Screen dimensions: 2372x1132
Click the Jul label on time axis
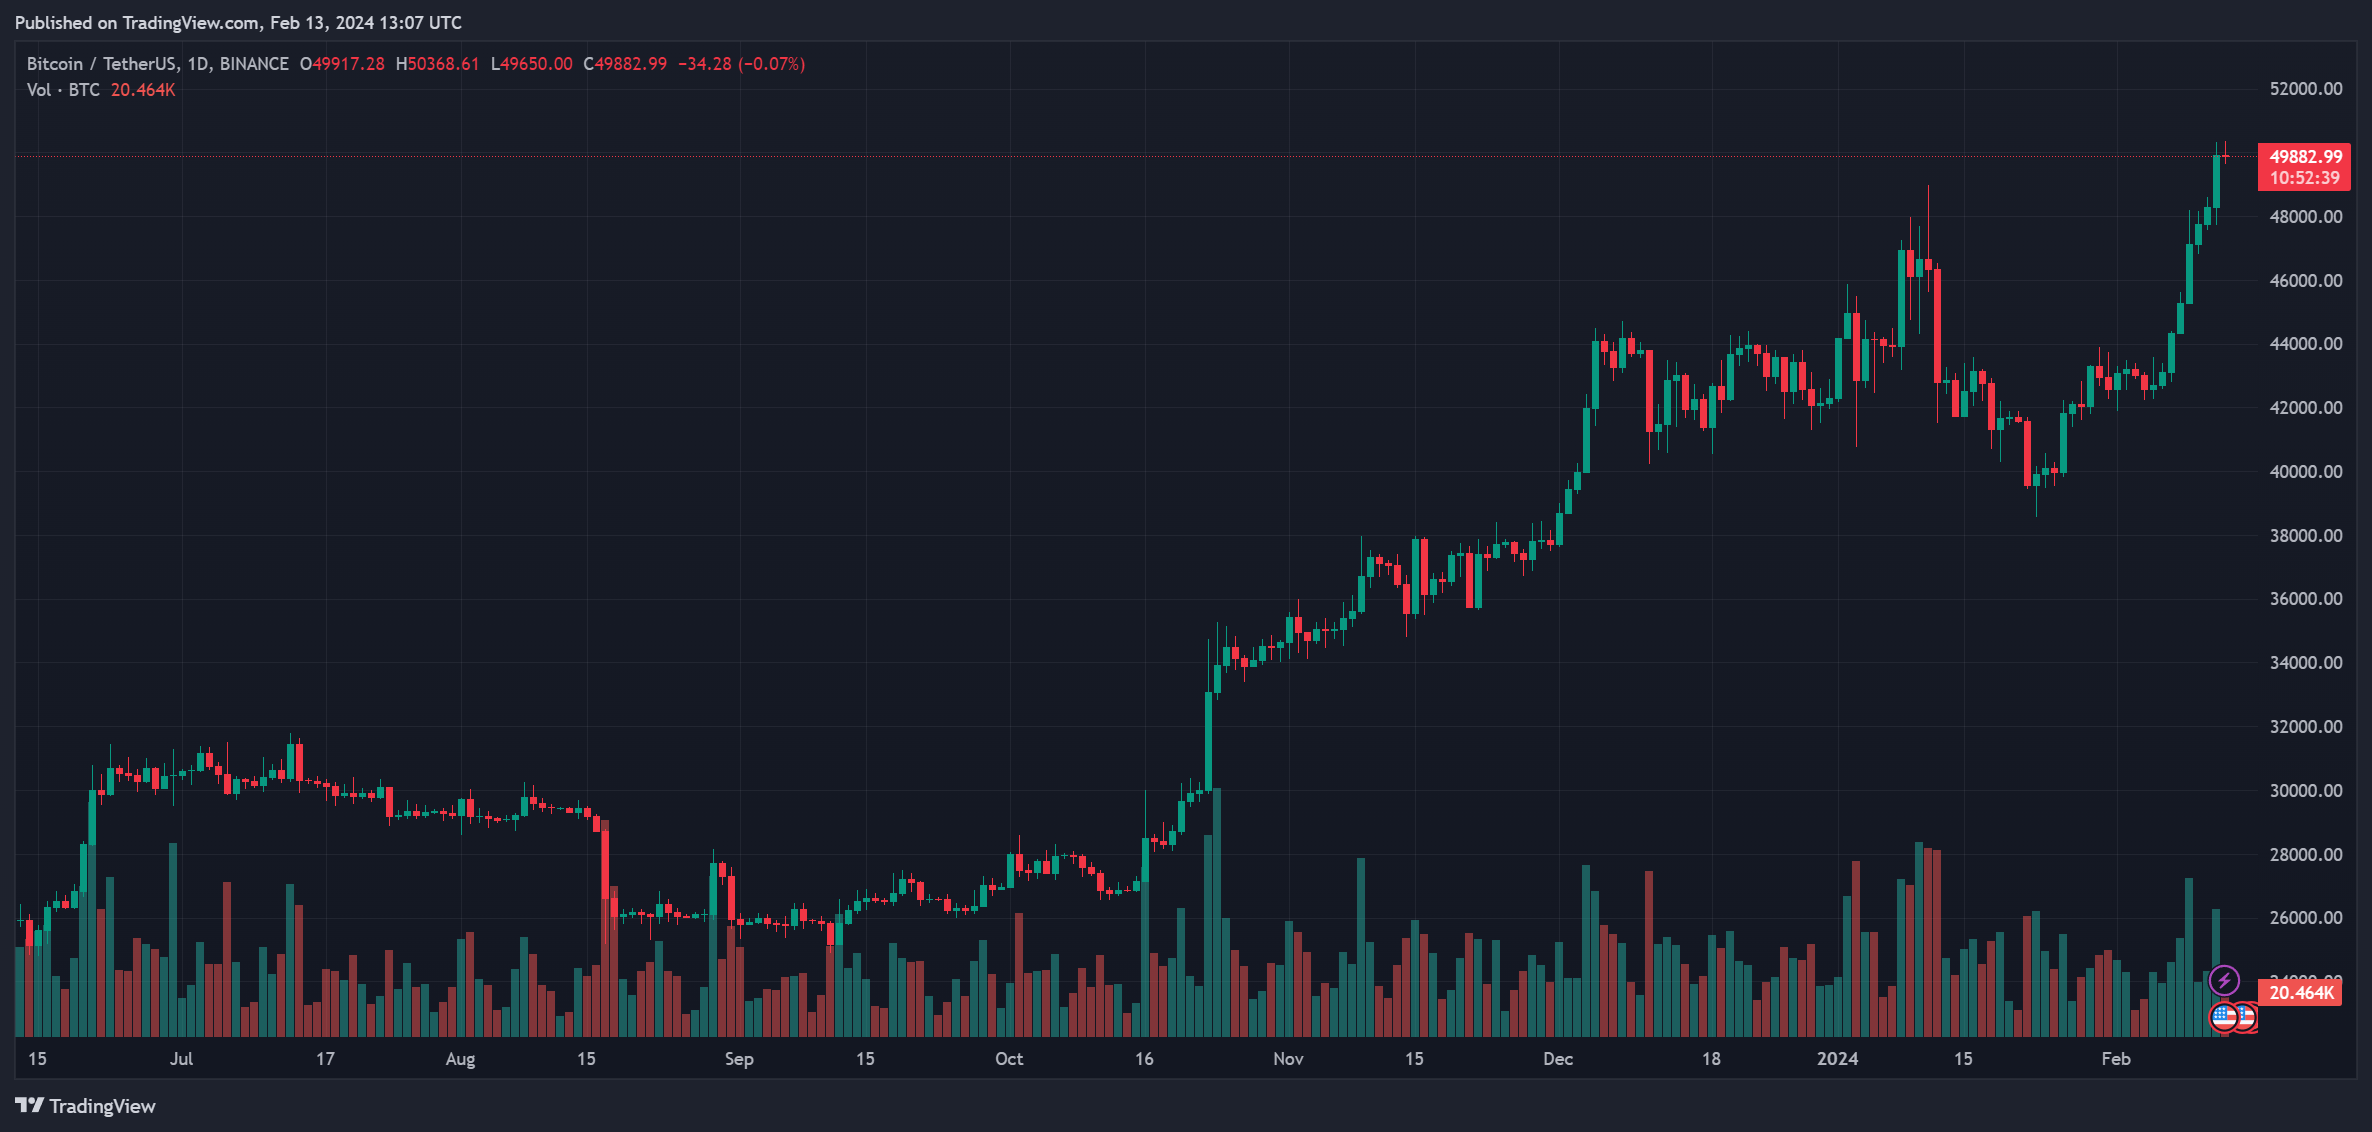pos(181,1058)
